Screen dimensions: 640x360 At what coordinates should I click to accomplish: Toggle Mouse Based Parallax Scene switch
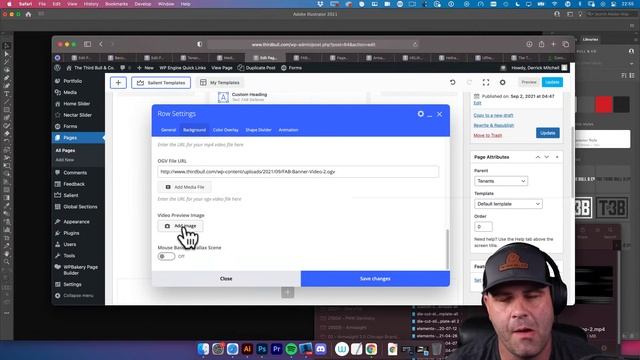click(166, 256)
